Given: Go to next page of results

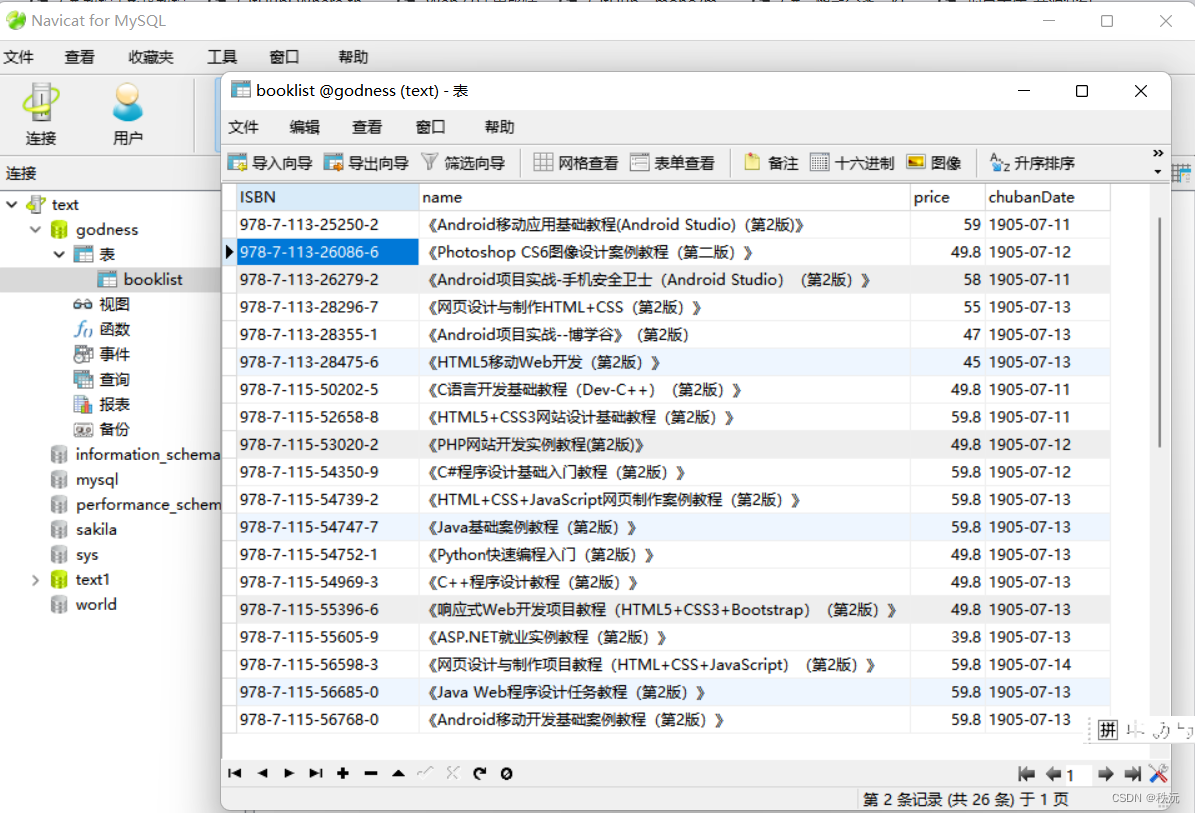Looking at the screenshot, I should click(x=1105, y=774).
